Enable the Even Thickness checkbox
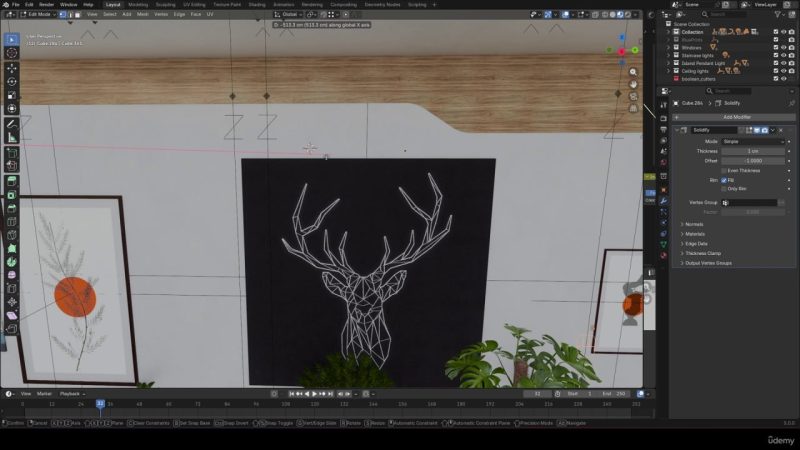The image size is (800, 450). (x=724, y=171)
